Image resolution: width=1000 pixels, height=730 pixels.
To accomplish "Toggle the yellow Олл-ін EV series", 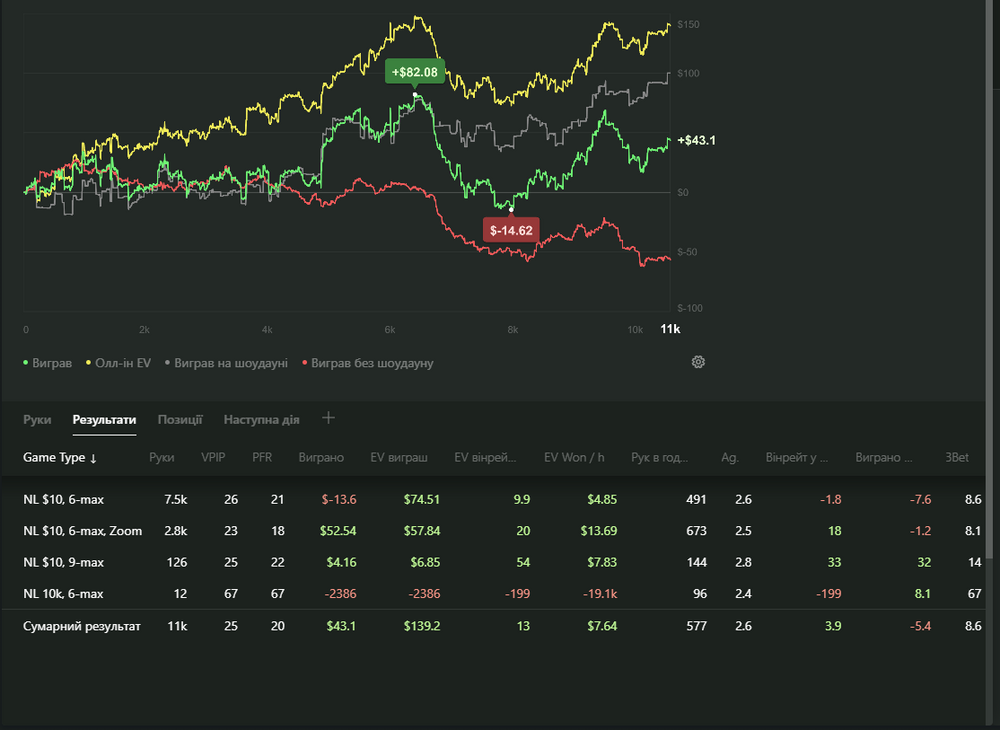I will tap(118, 363).
